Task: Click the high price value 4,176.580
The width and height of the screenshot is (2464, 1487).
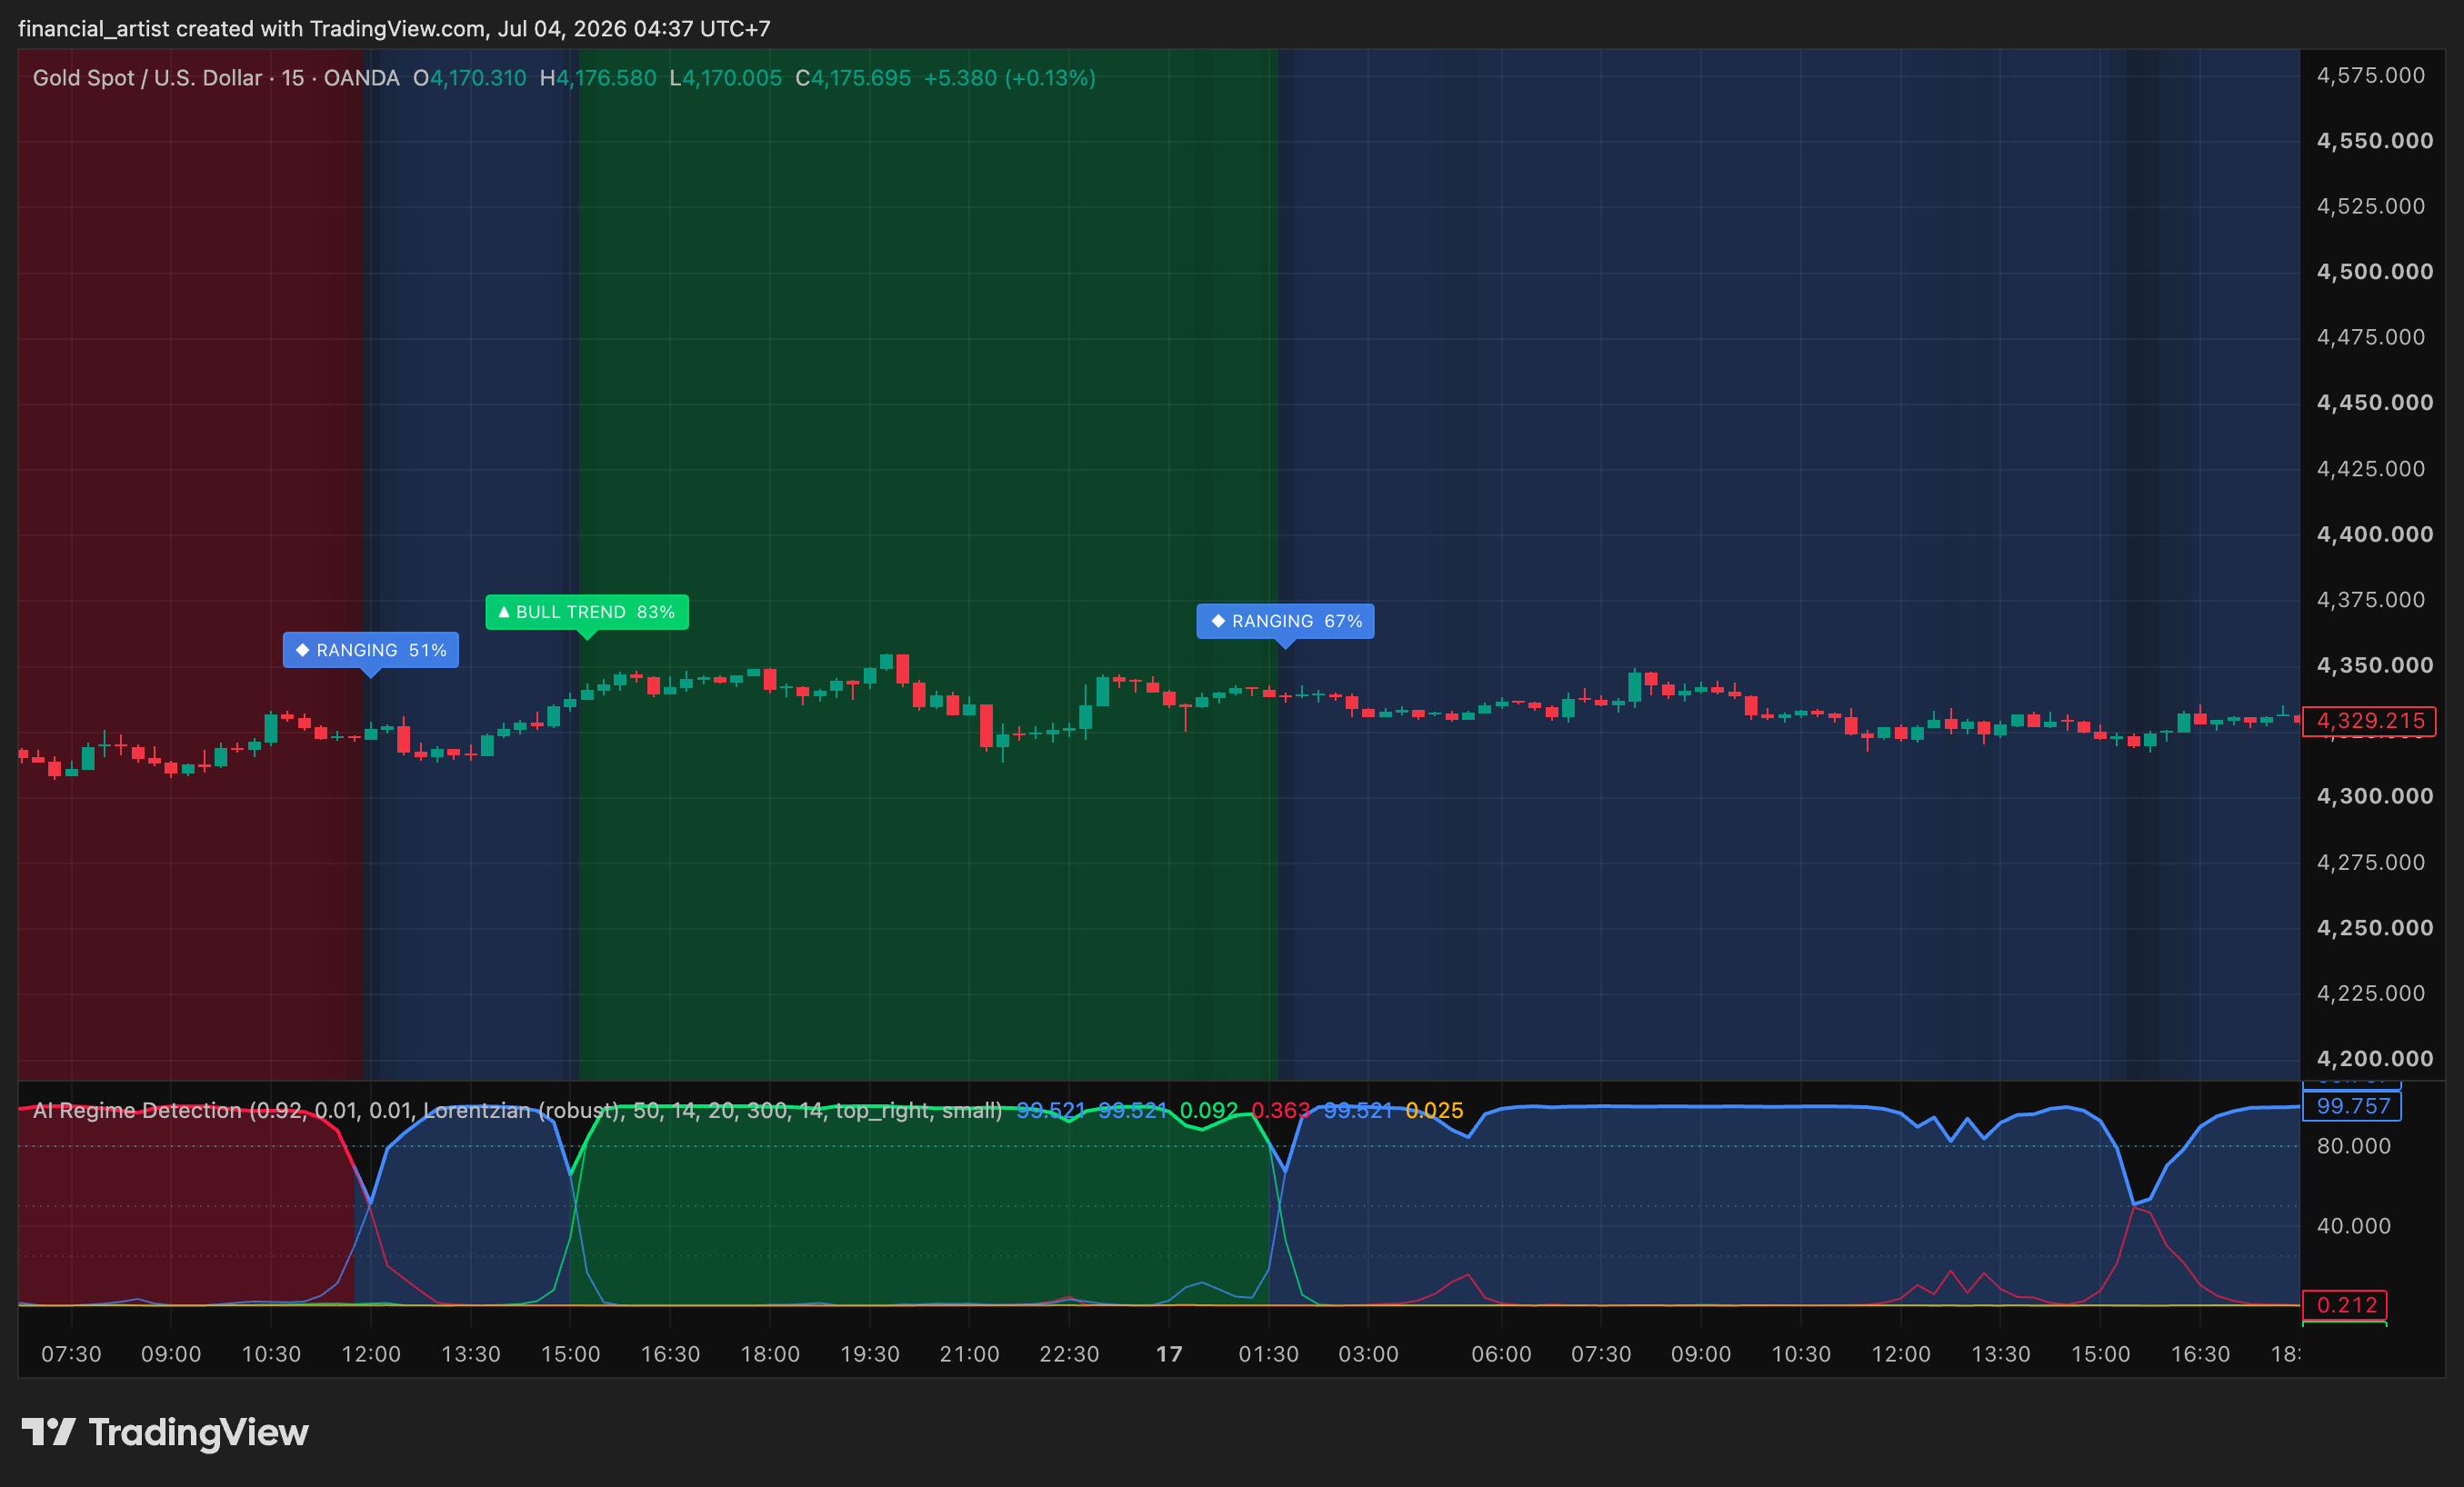Action: click(606, 78)
